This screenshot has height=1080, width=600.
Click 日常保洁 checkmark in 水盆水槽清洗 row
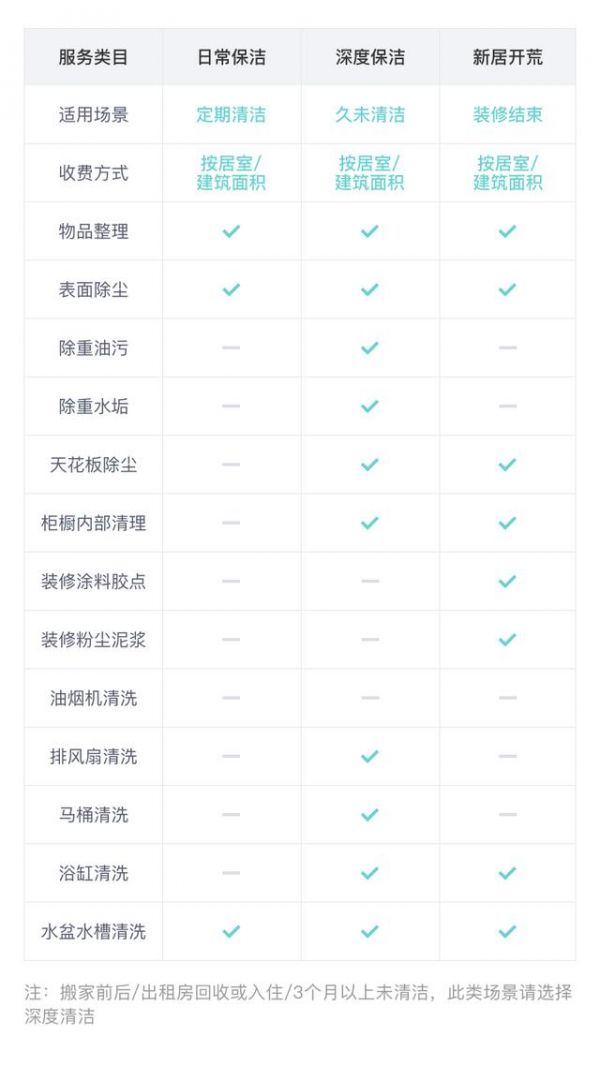click(231, 931)
